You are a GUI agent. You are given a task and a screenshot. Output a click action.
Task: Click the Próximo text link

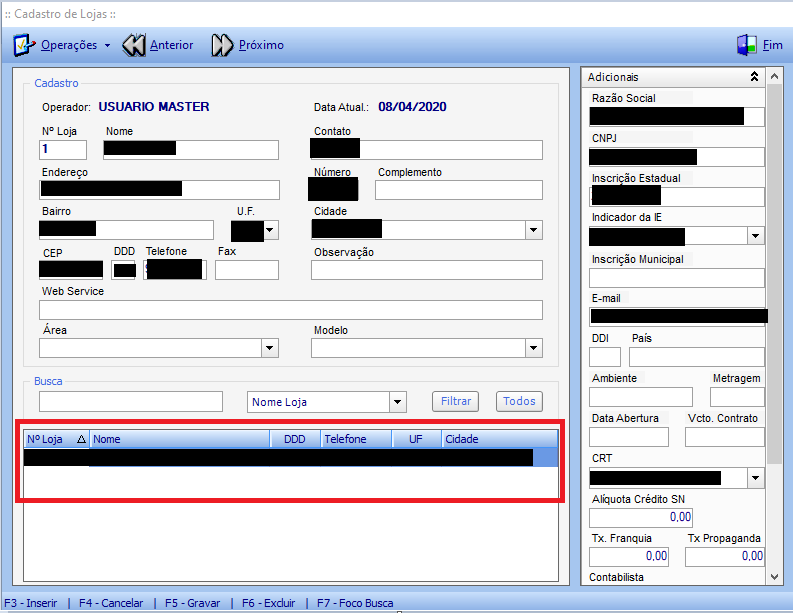[x=261, y=45]
